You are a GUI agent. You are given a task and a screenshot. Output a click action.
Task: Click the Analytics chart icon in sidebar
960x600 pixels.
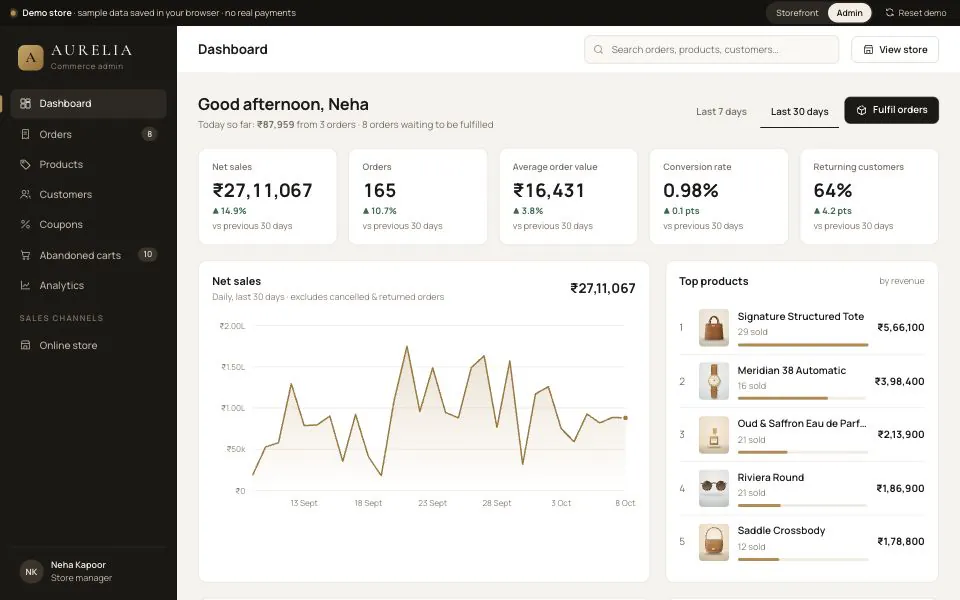[x=25, y=285]
